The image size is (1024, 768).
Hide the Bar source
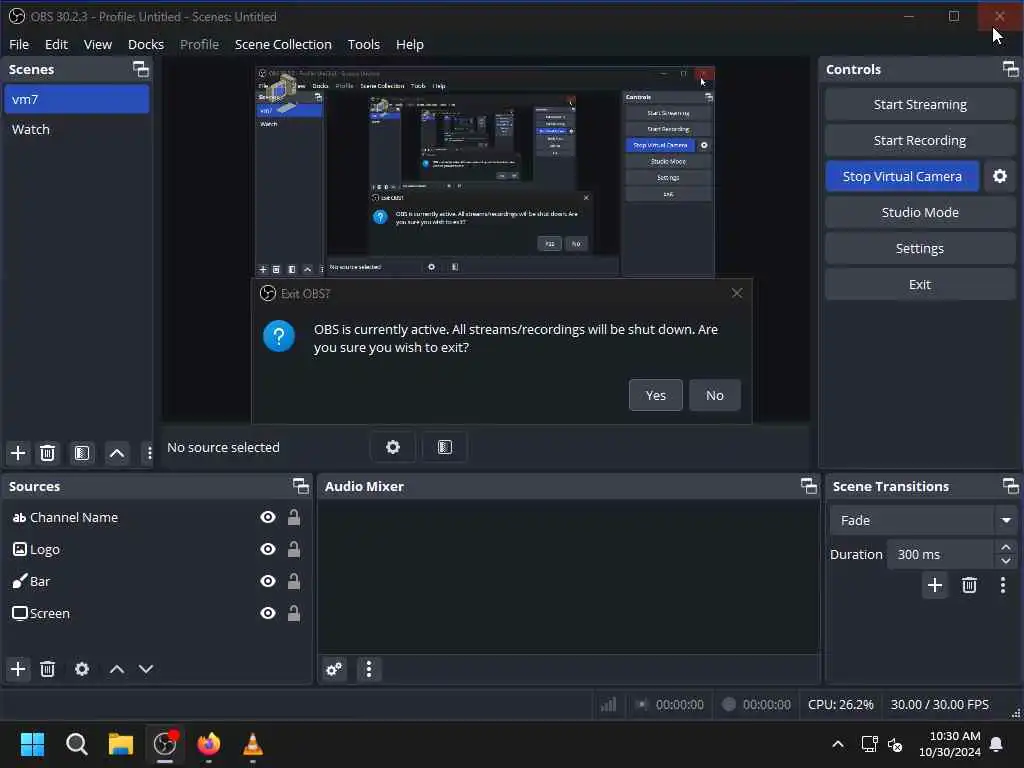(x=268, y=581)
